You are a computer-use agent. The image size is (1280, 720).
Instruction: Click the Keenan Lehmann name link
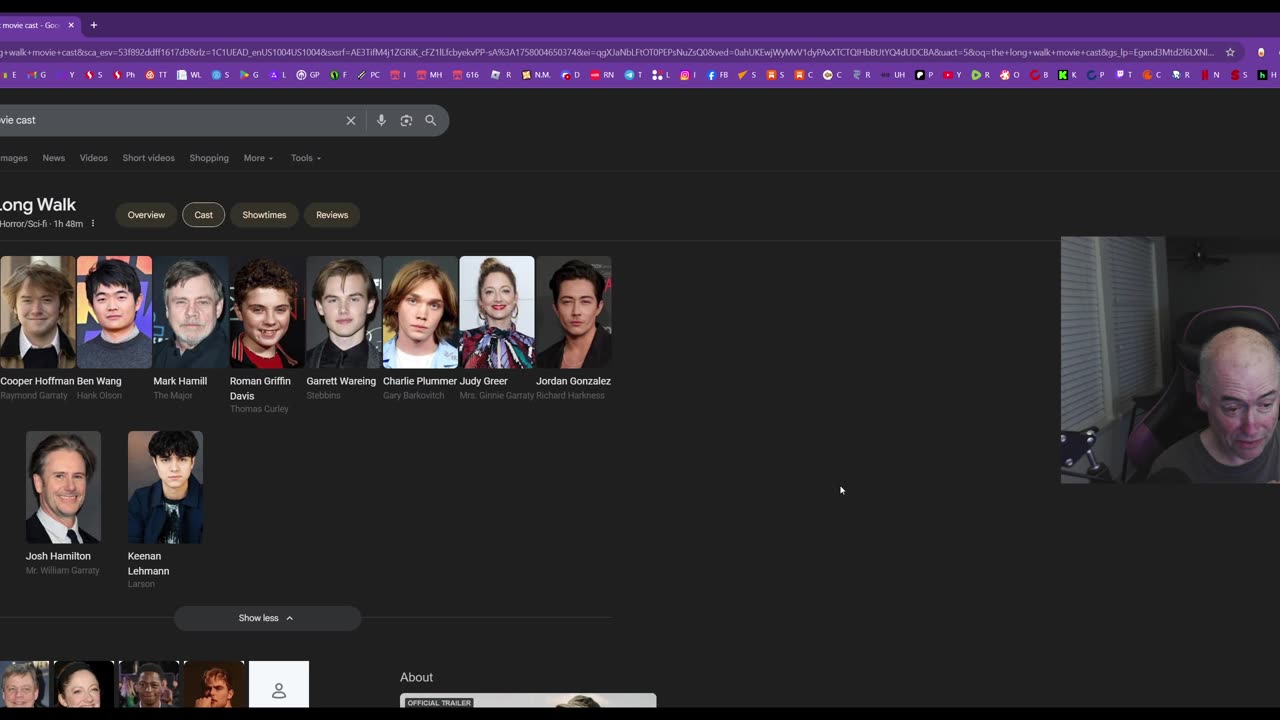click(148, 563)
